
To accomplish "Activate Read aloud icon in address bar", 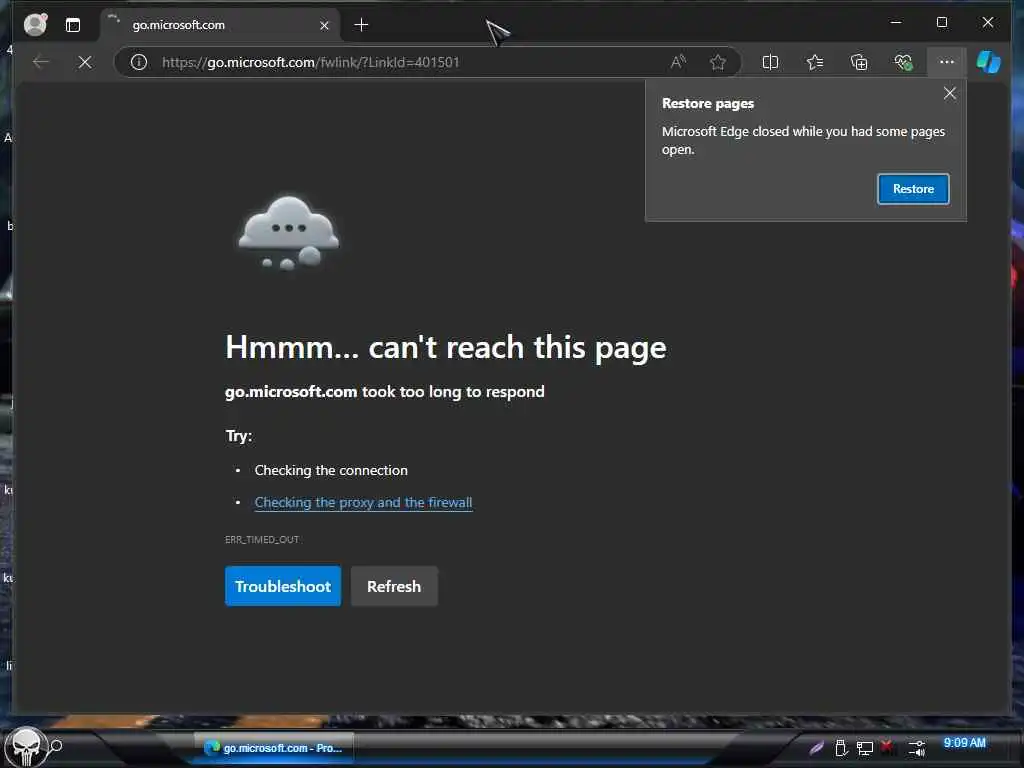I will pyautogui.click(x=678, y=62).
